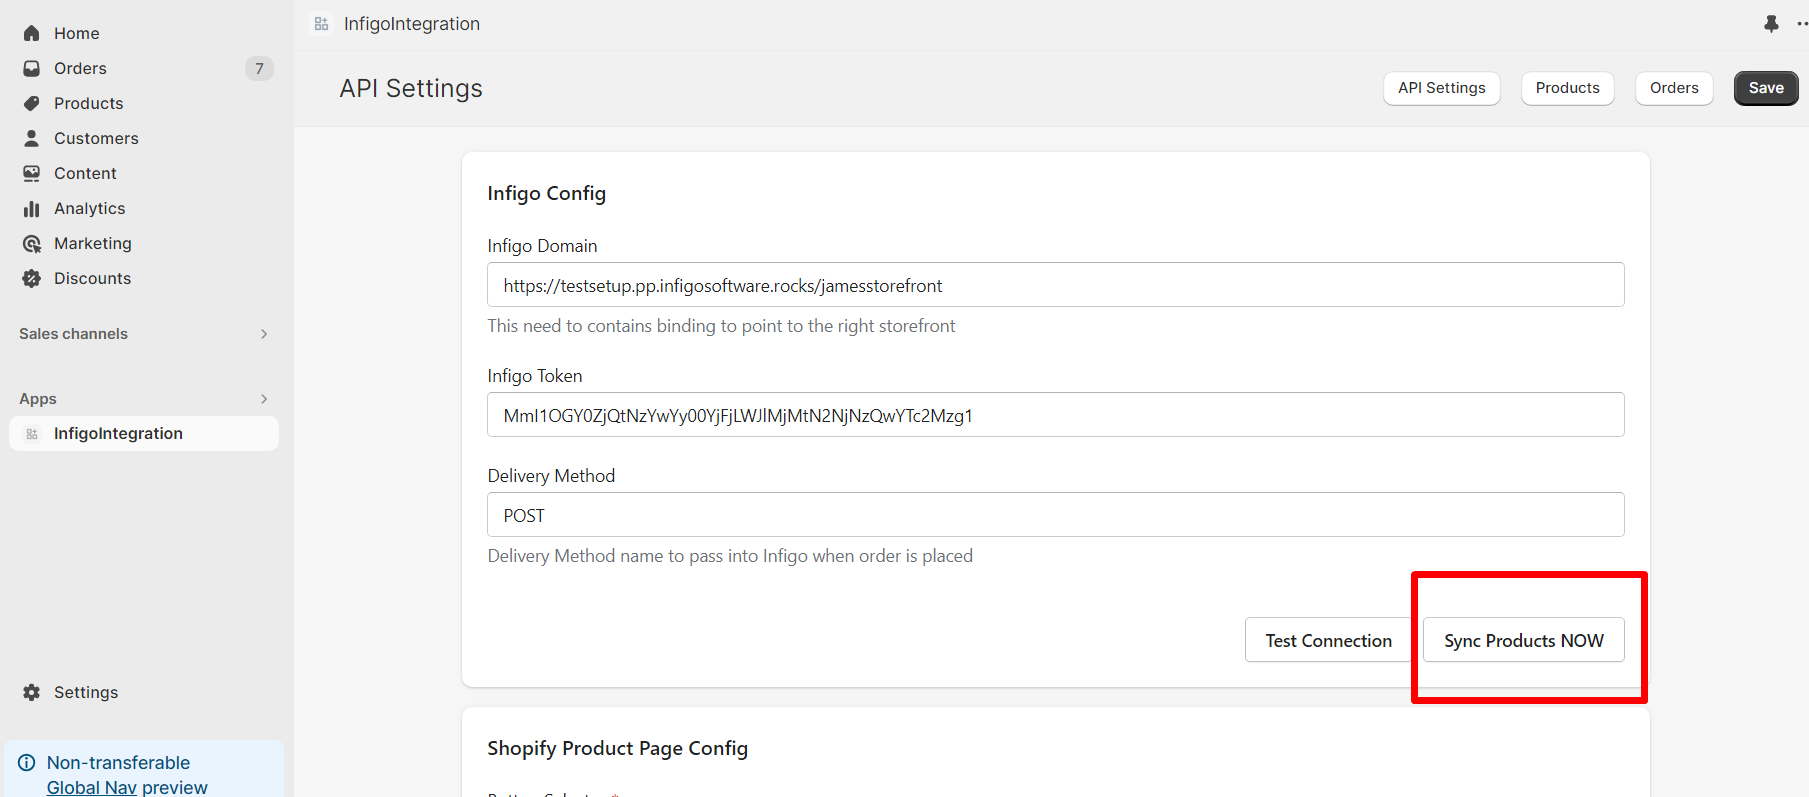The width and height of the screenshot is (1809, 797).
Task: Click the API Settings header button
Action: [x=1441, y=88]
